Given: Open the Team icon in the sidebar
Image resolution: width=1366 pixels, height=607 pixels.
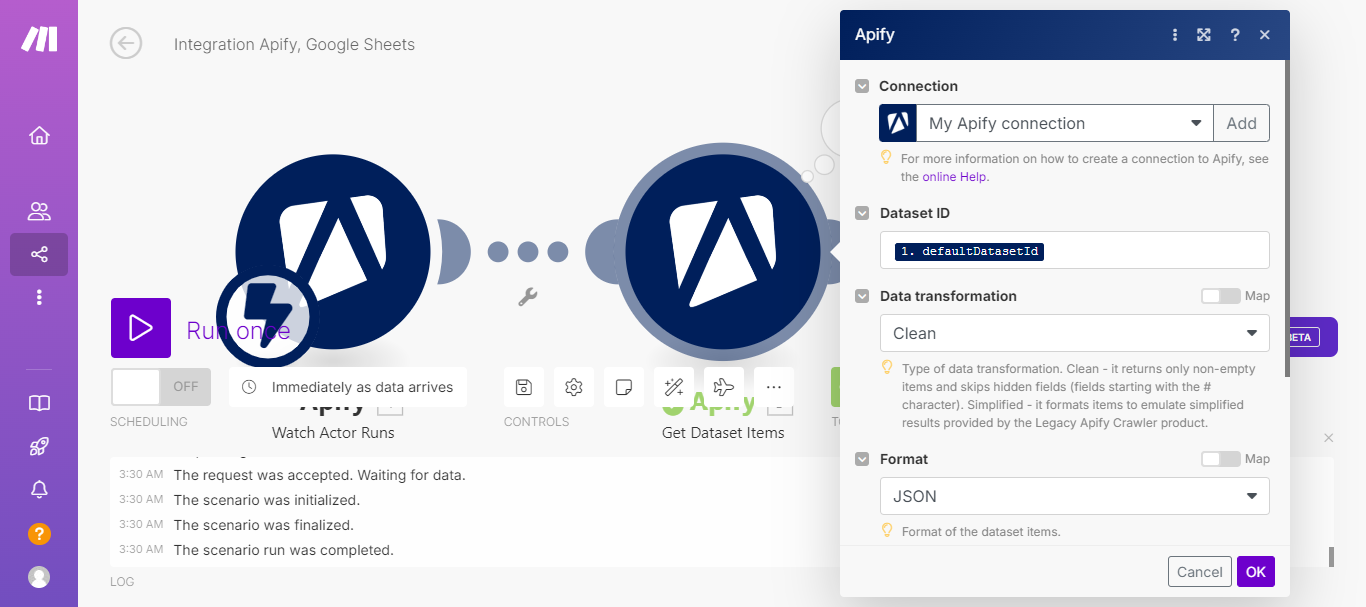Looking at the screenshot, I should coord(39,211).
